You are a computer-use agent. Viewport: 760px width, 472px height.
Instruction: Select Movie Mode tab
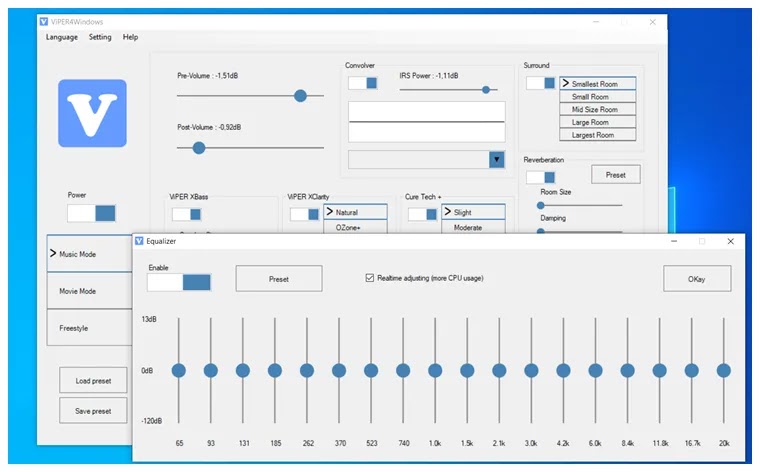pos(90,291)
